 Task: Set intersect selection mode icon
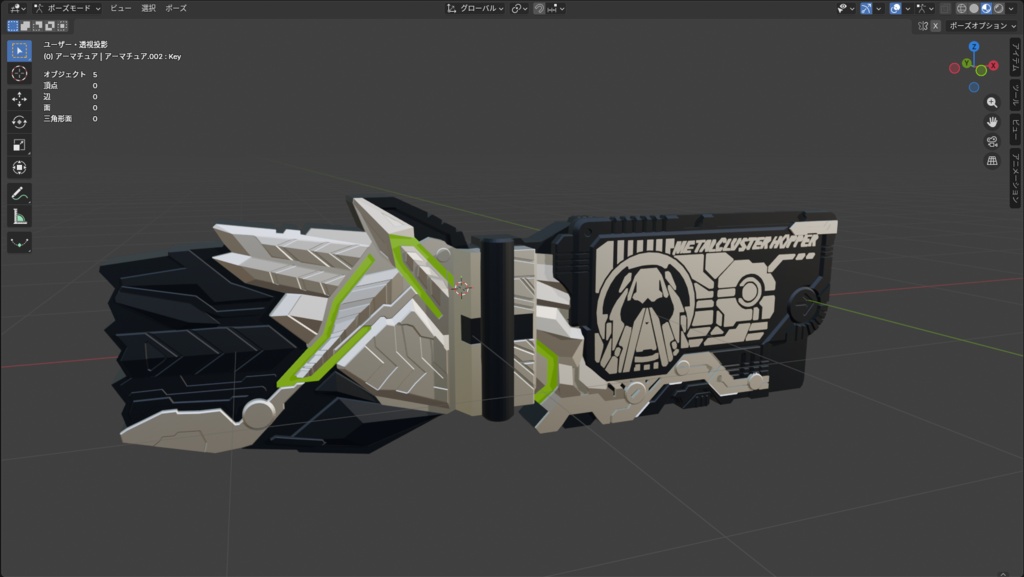pyautogui.click(x=63, y=25)
